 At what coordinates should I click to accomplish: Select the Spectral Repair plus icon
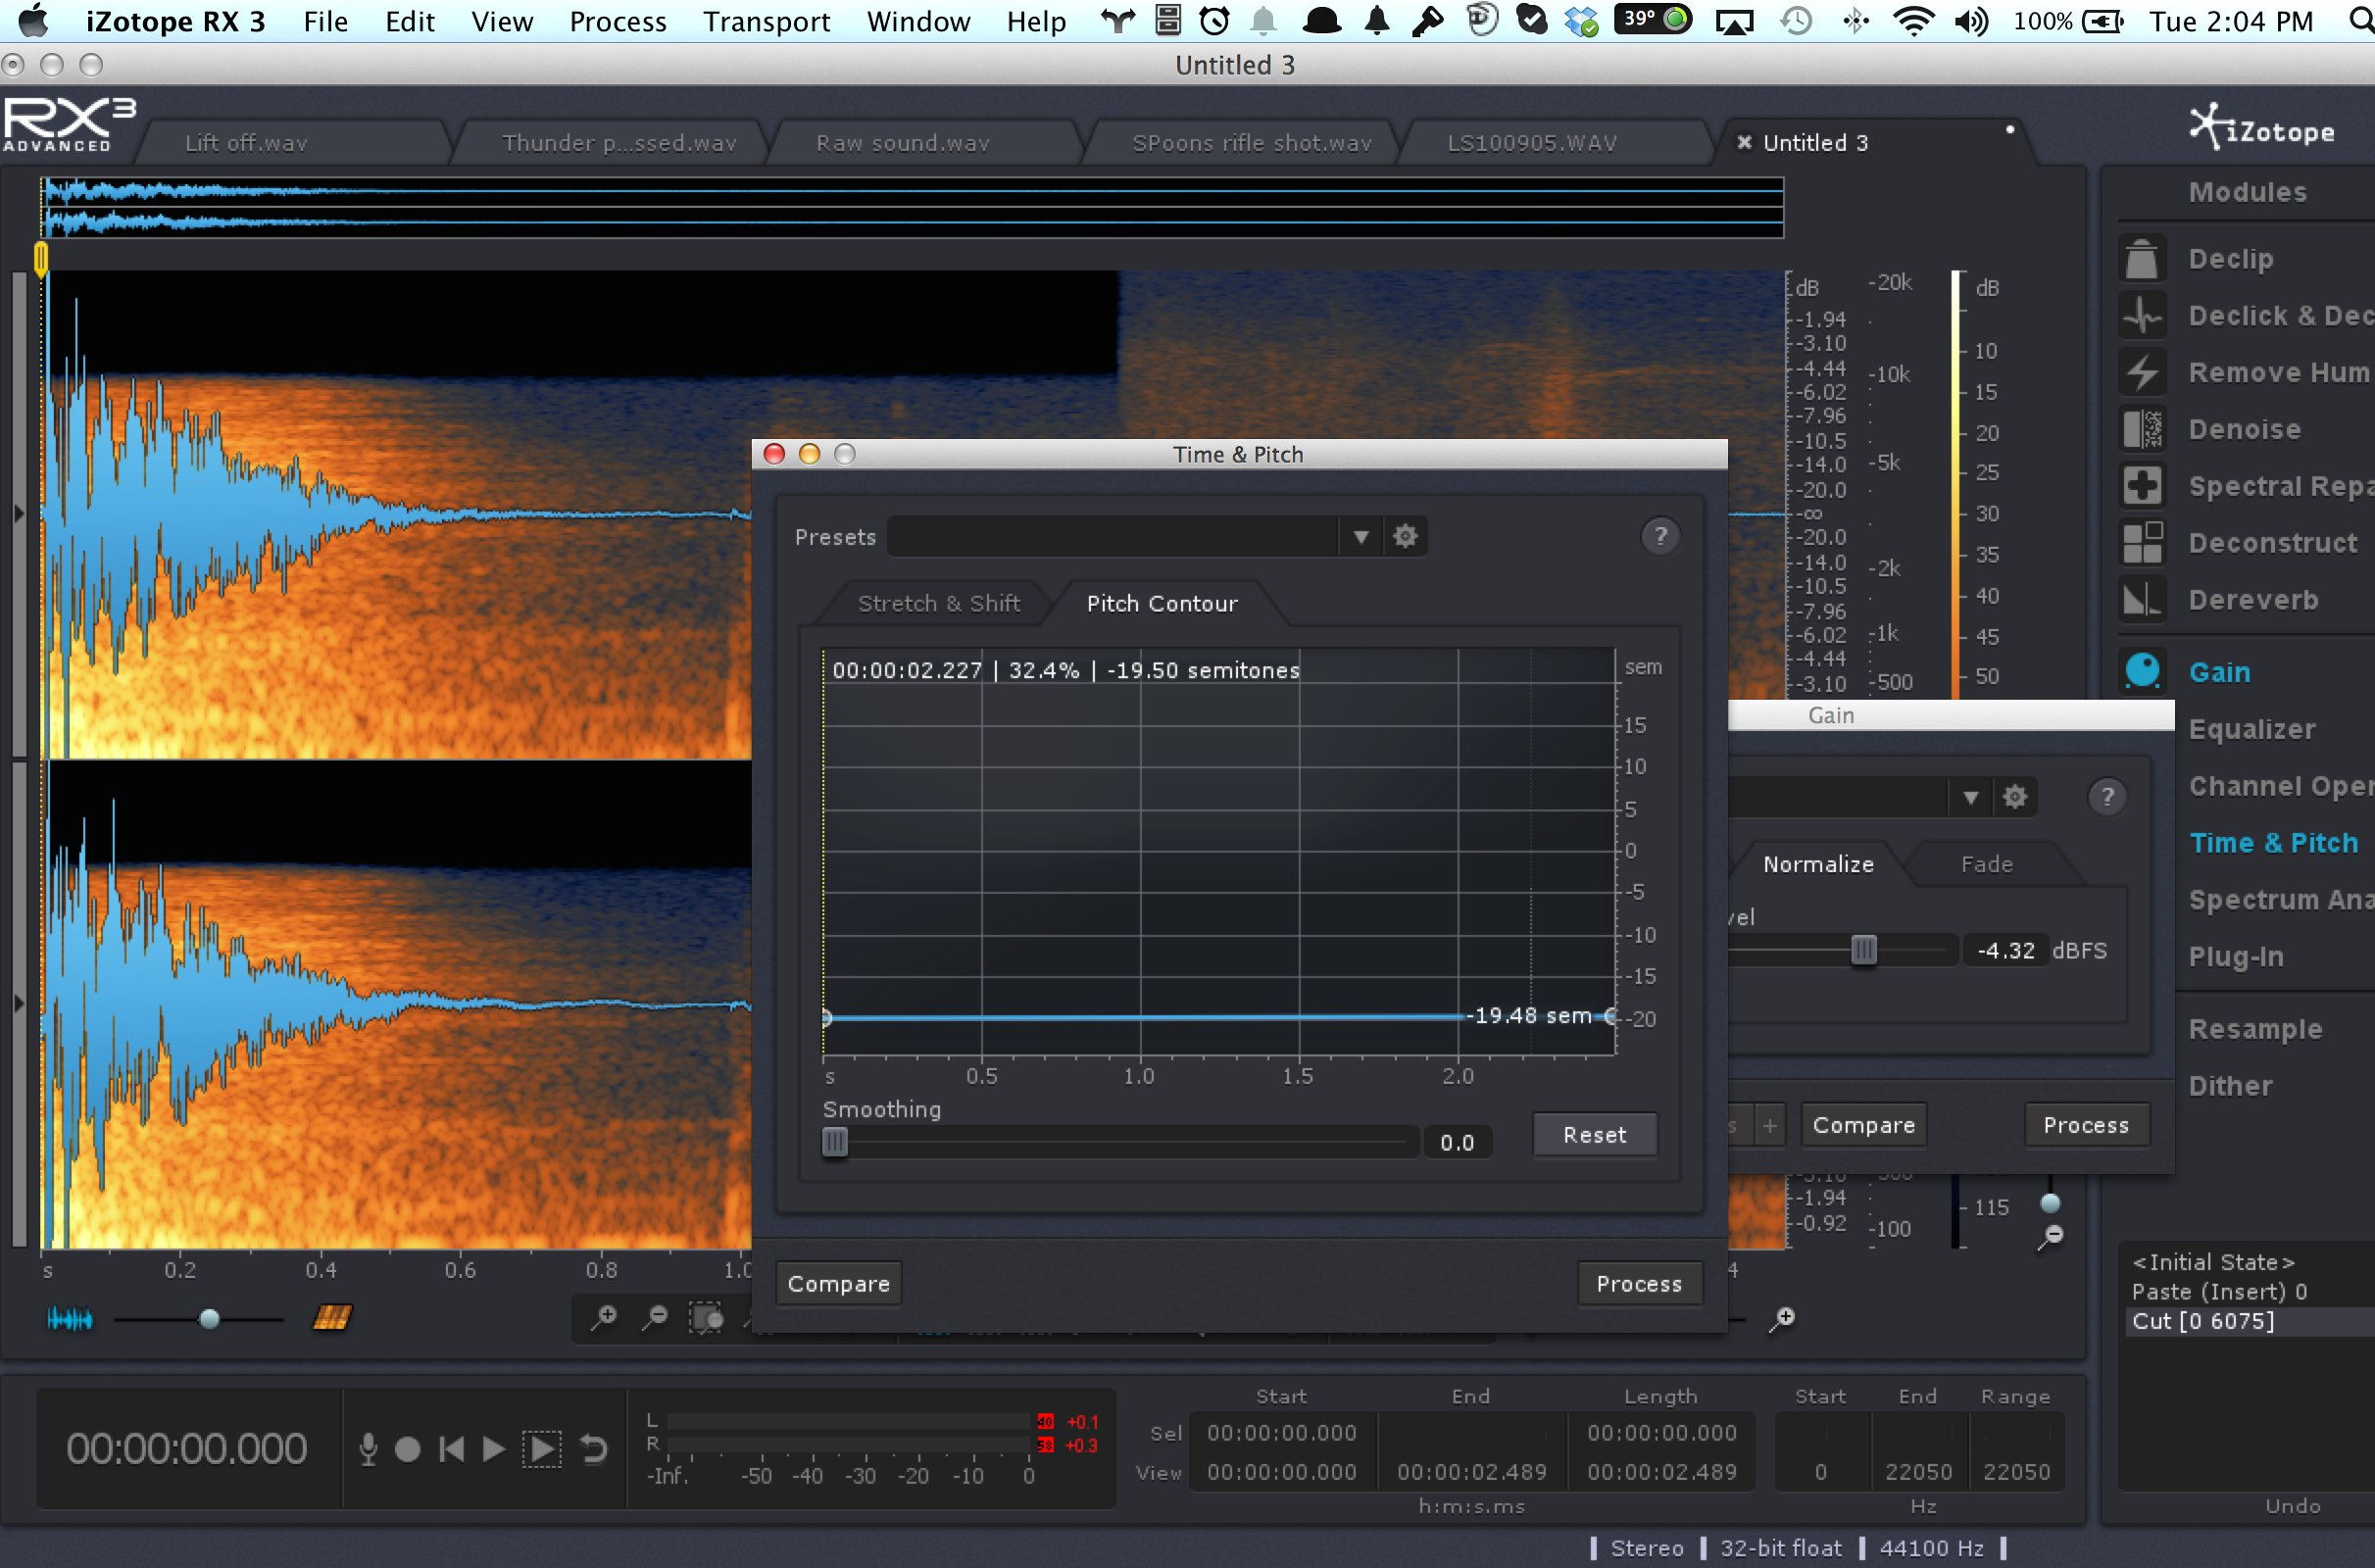tap(2141, 486)
